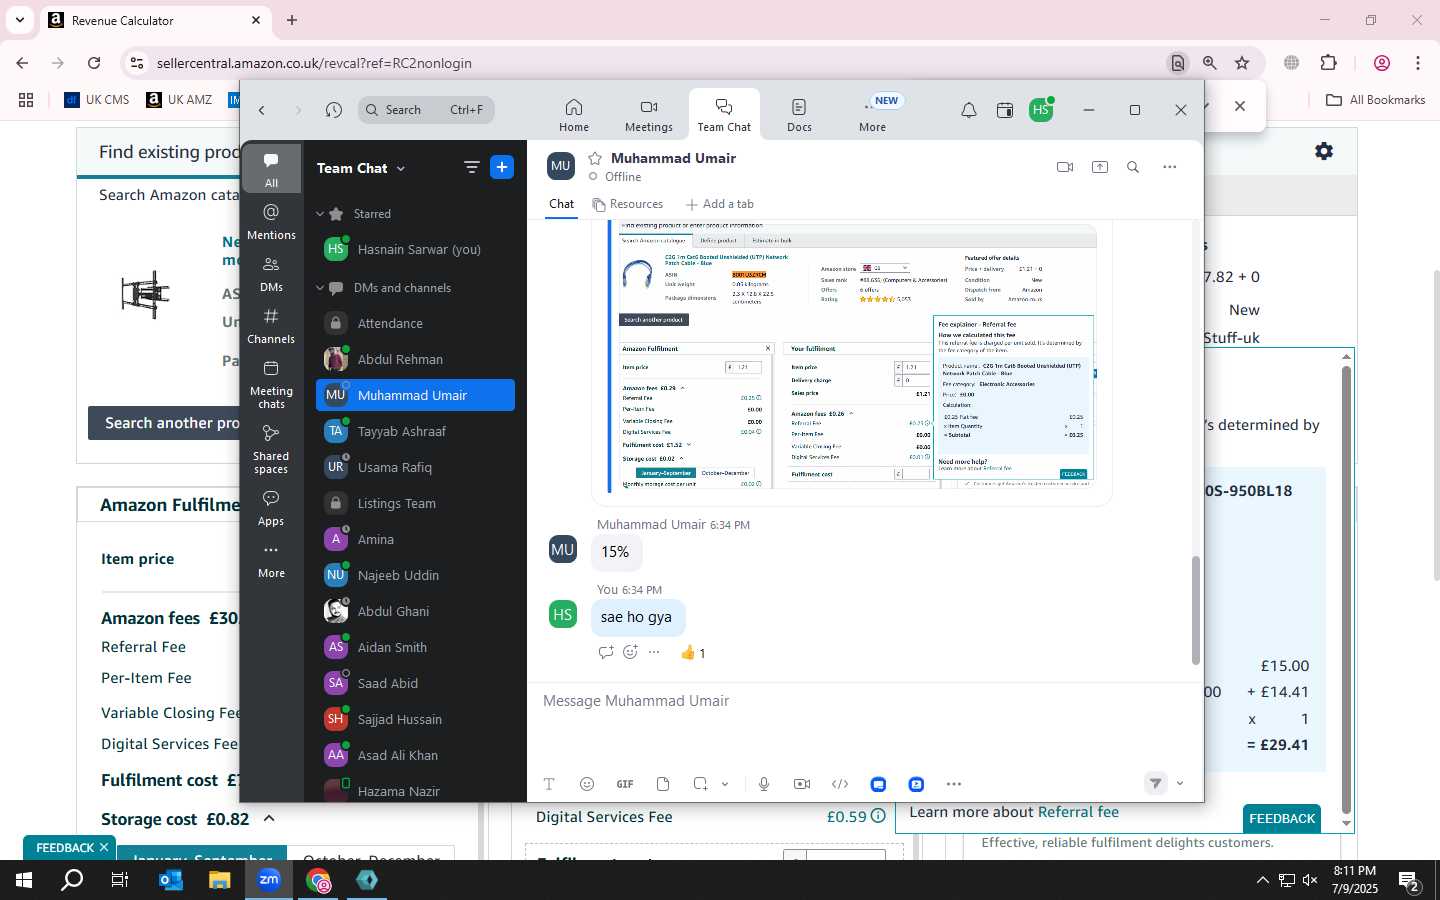Open the chat with Najeeb Uddin
The height and width of the screenshot is (900, 1440).
415,576
